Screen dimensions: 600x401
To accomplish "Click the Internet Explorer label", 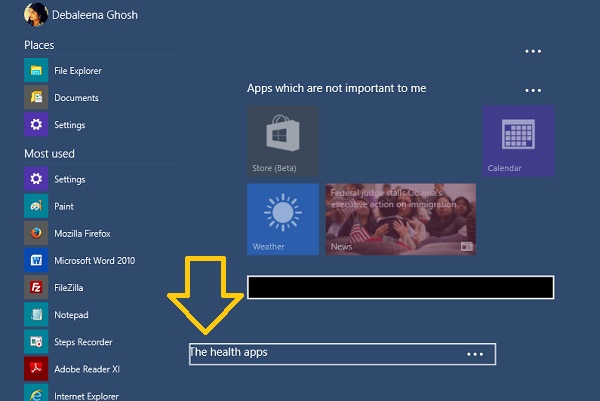I will (86, 396).
